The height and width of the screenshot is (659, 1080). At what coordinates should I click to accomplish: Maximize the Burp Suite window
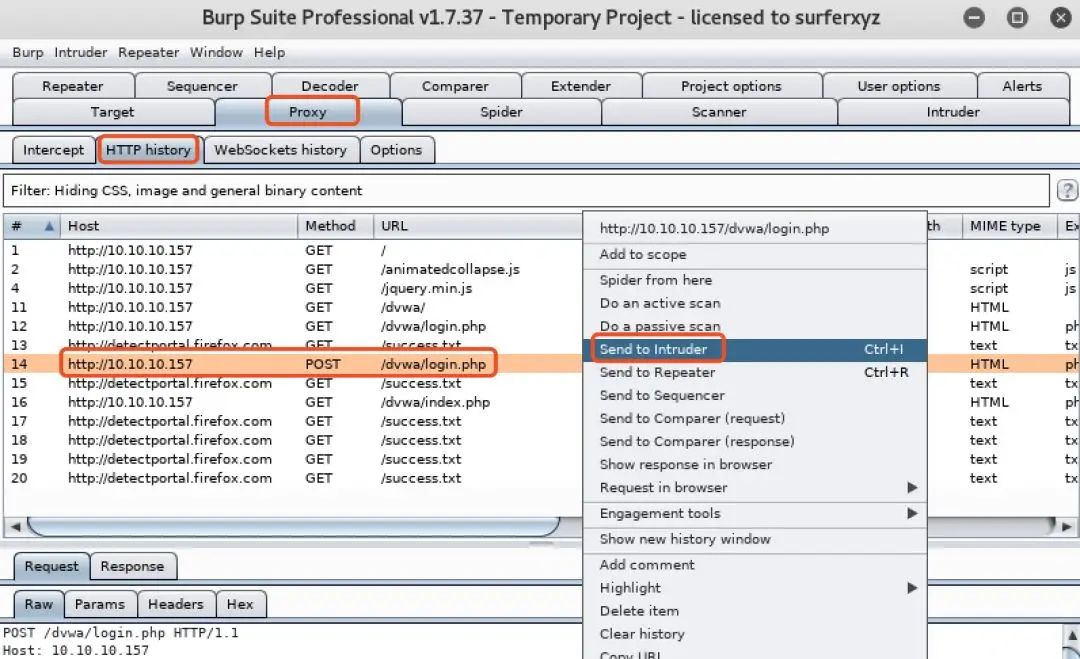pyautogui.click(x=1017, y=17)
